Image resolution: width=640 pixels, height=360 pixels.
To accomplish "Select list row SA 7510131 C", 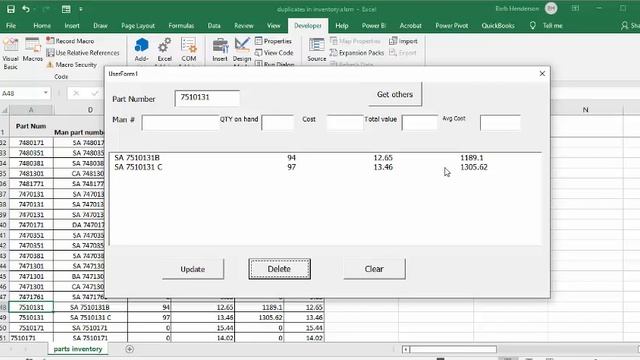I will [x=325, y=167].
